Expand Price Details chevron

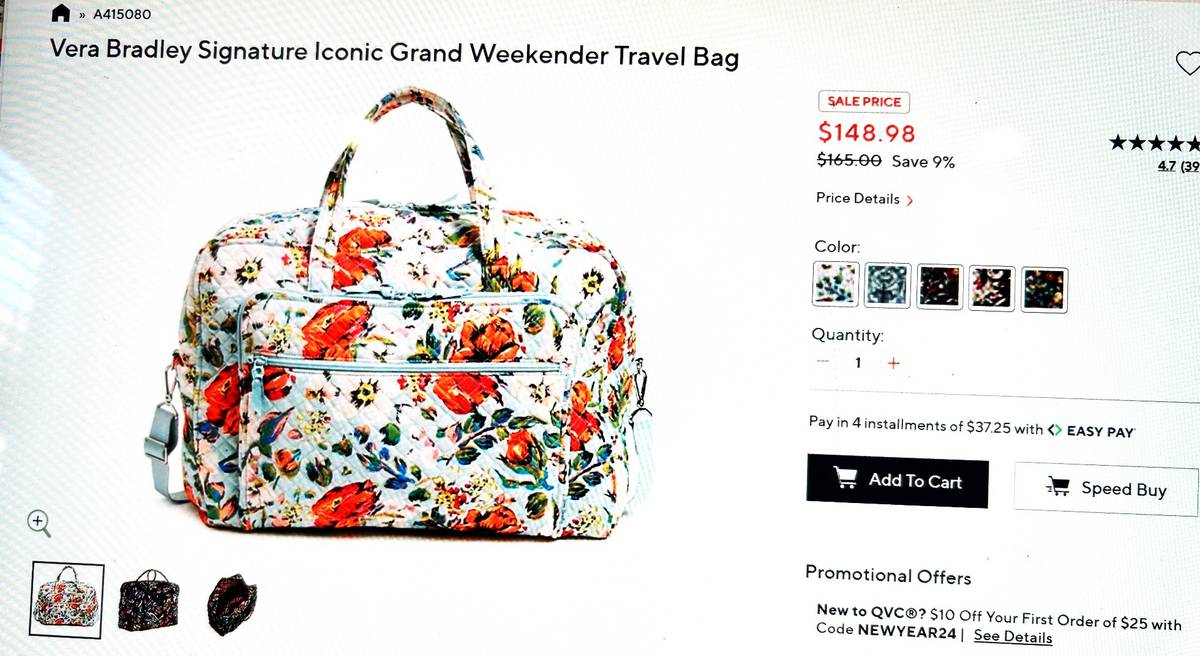909,200
